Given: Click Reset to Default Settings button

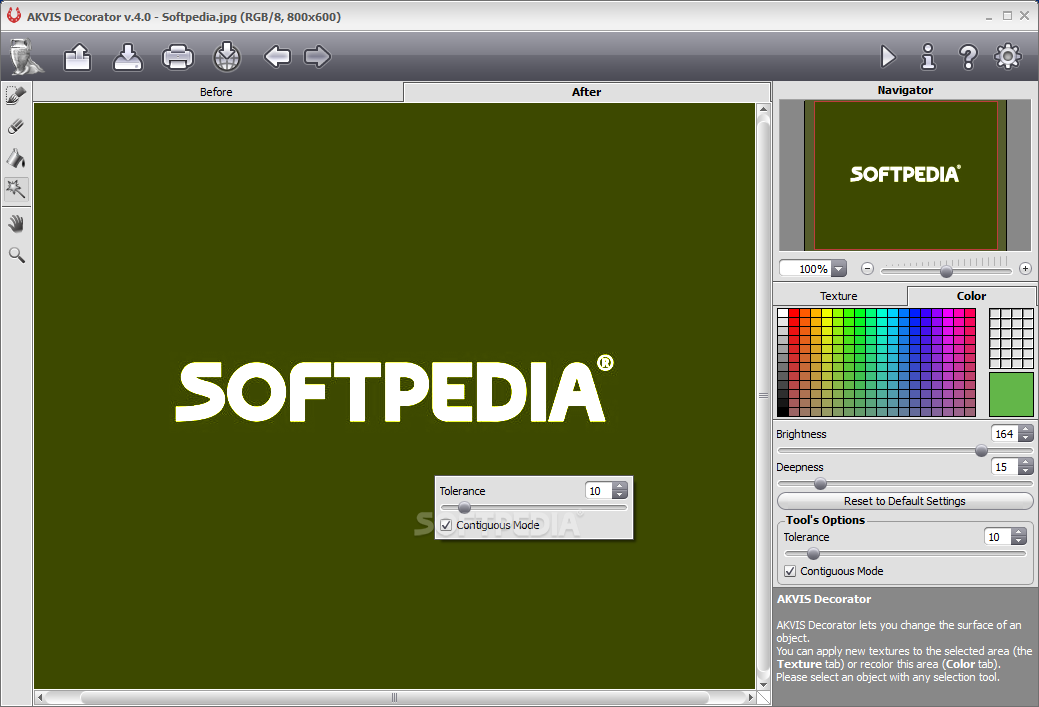Looking at the screenshot, I should click(x=904, y=501).
